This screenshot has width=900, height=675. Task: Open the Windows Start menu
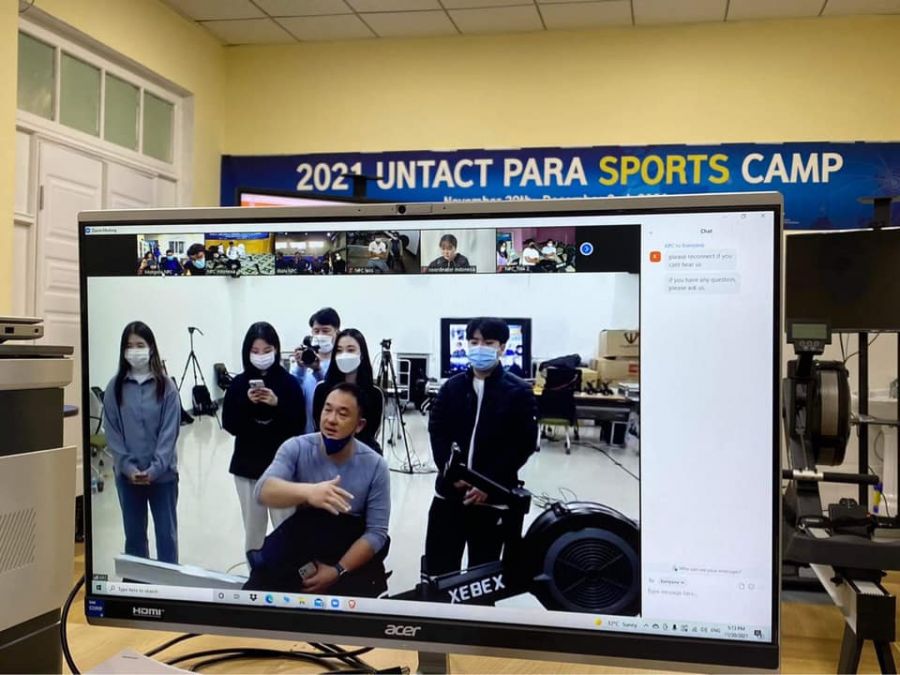pos(99,588)
